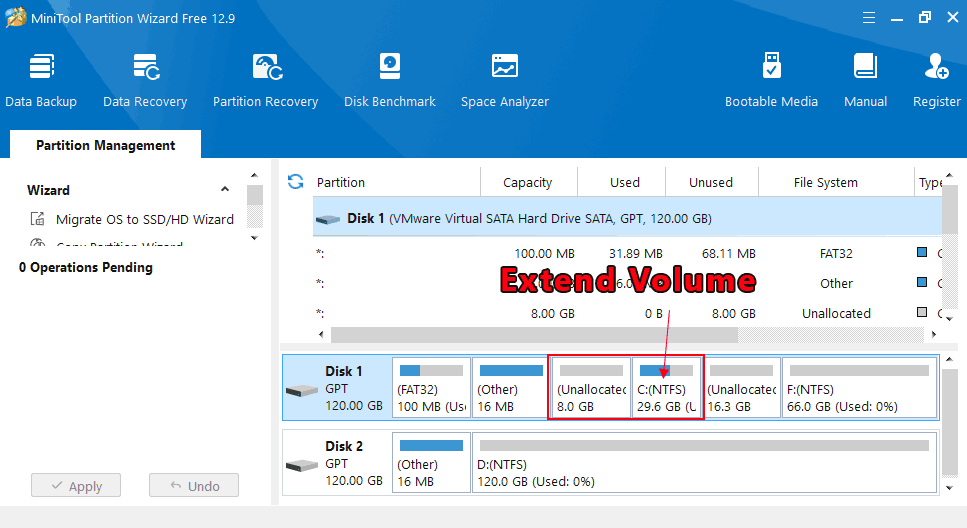
Task: Select the C:(NTFS) partition in disk map
Action: 667,388
